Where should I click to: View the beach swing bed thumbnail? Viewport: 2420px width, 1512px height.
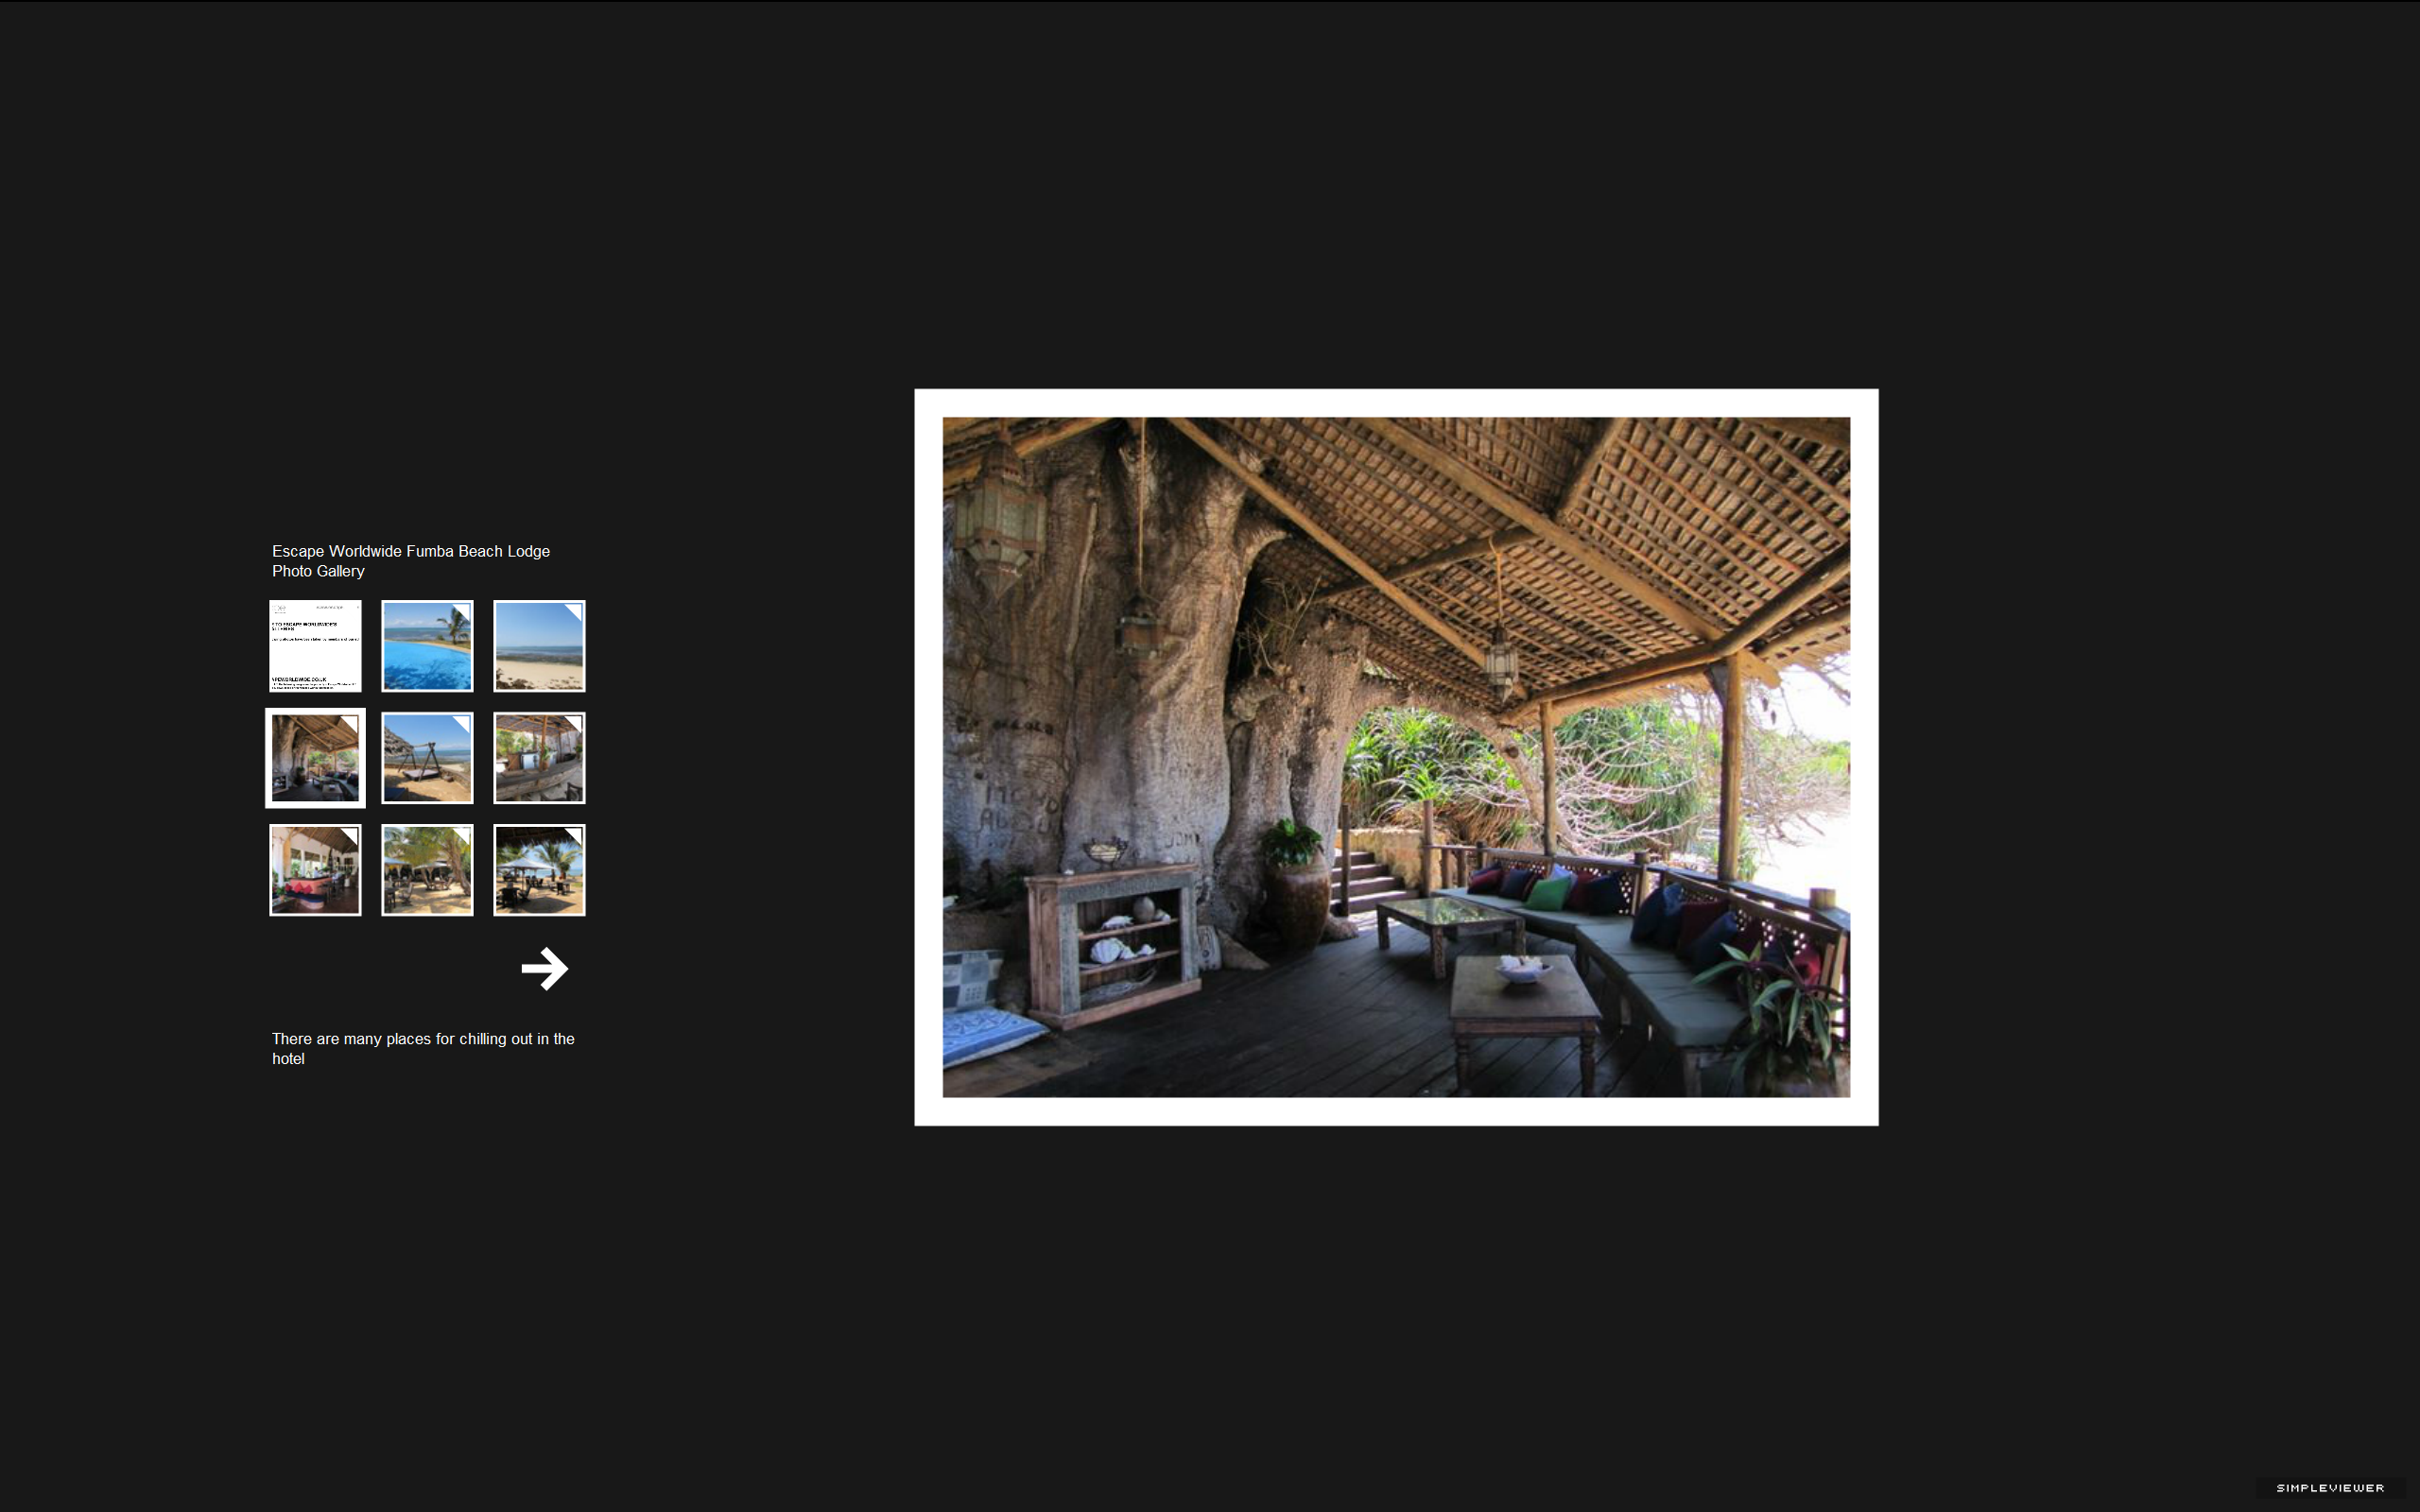click(x=427, y=758)
